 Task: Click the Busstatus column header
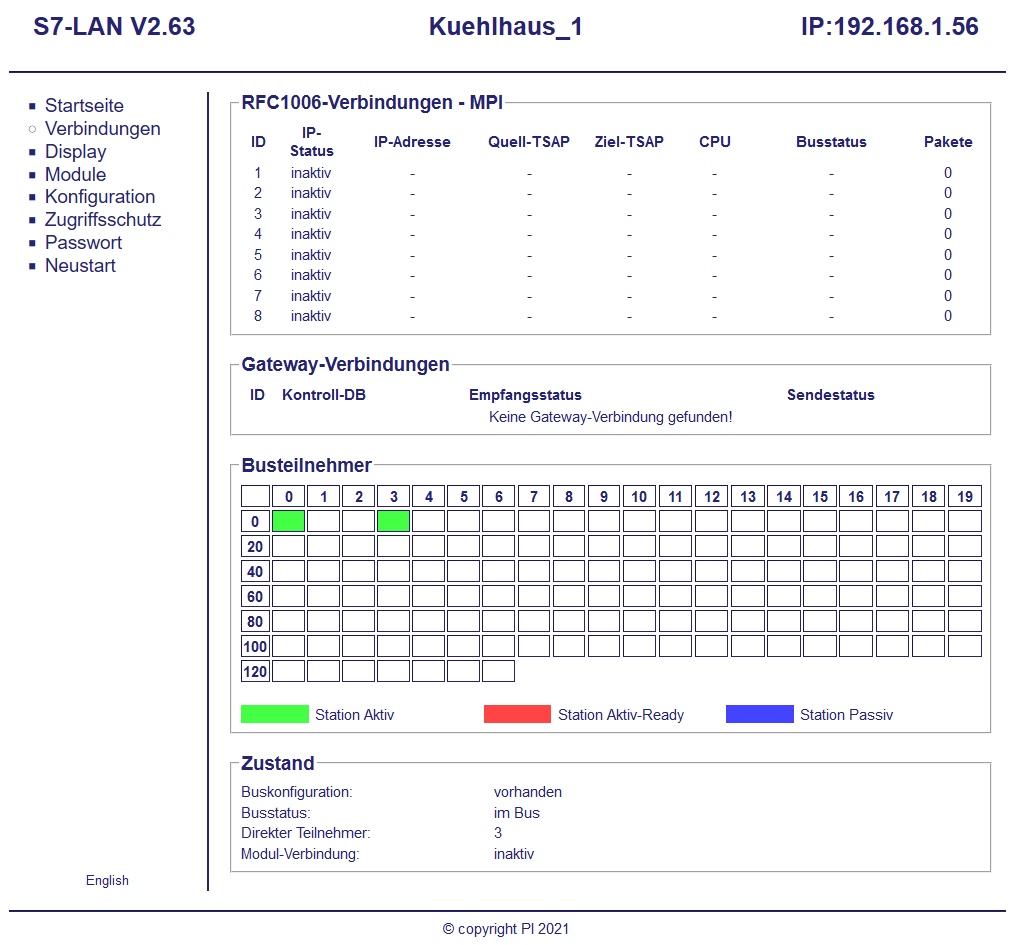[831, 142]
